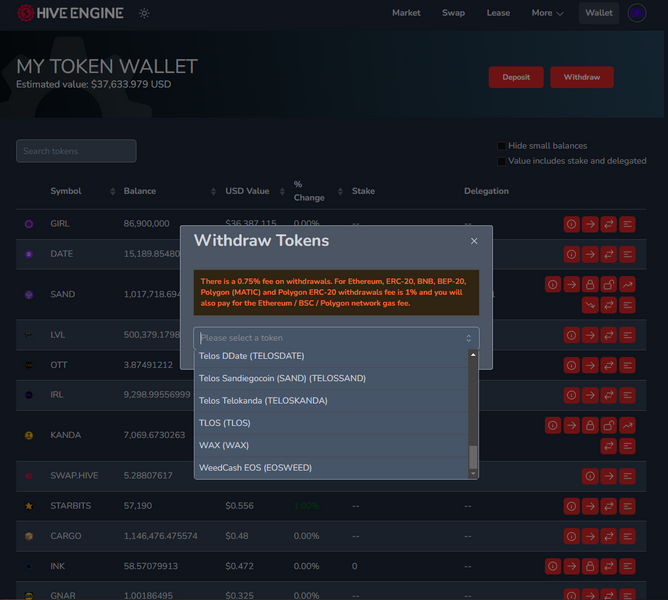Close the Withdraw Tokens dialog
The height and width of the screenshot is (600, 668).
tap(474, 241)
